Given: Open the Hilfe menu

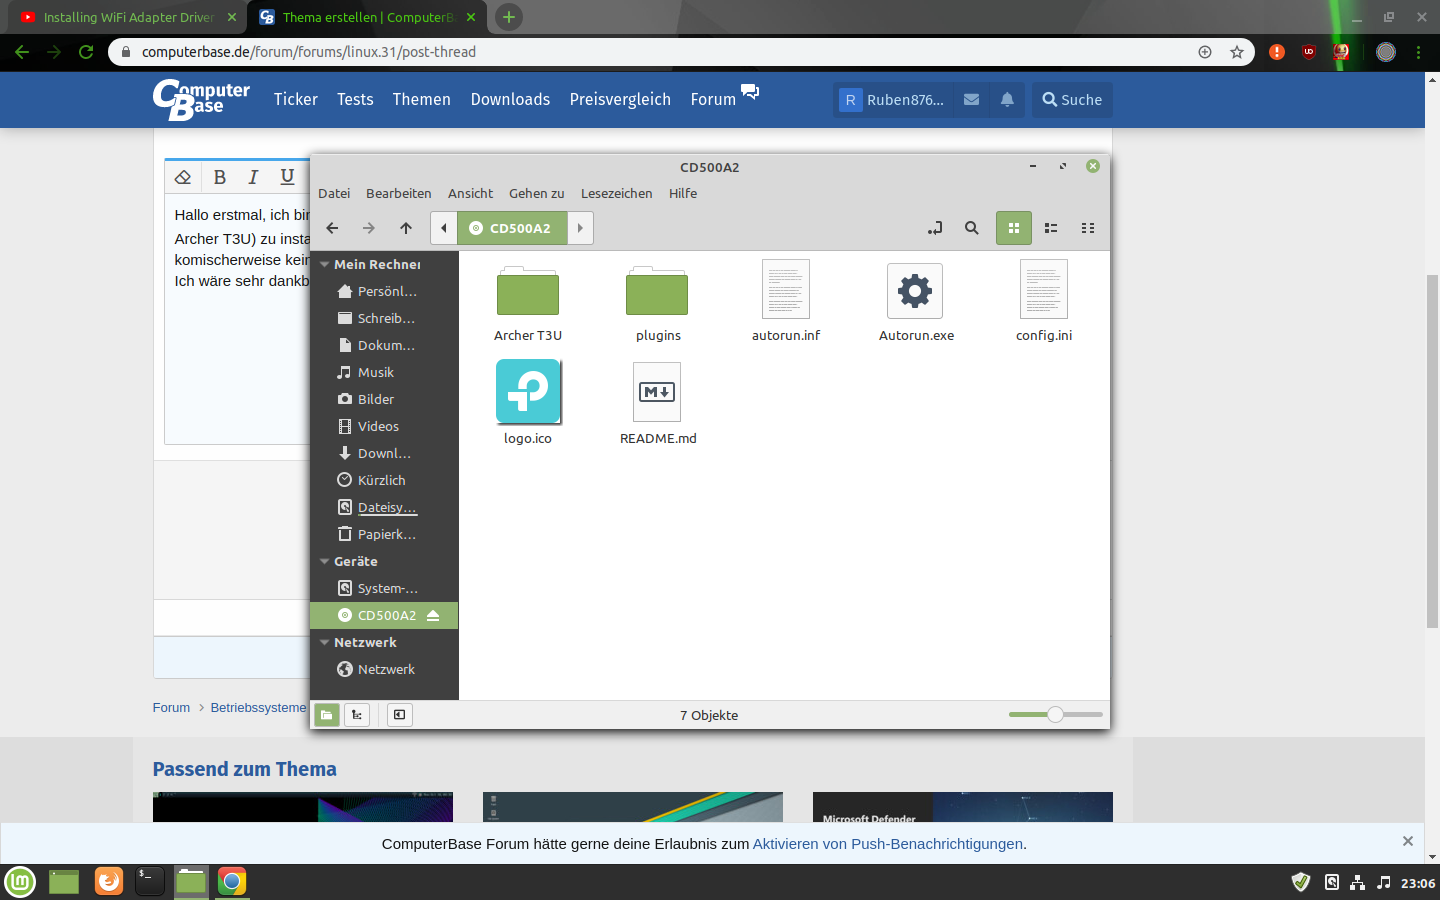Looking at the screenshot, I should pos(683,194).
